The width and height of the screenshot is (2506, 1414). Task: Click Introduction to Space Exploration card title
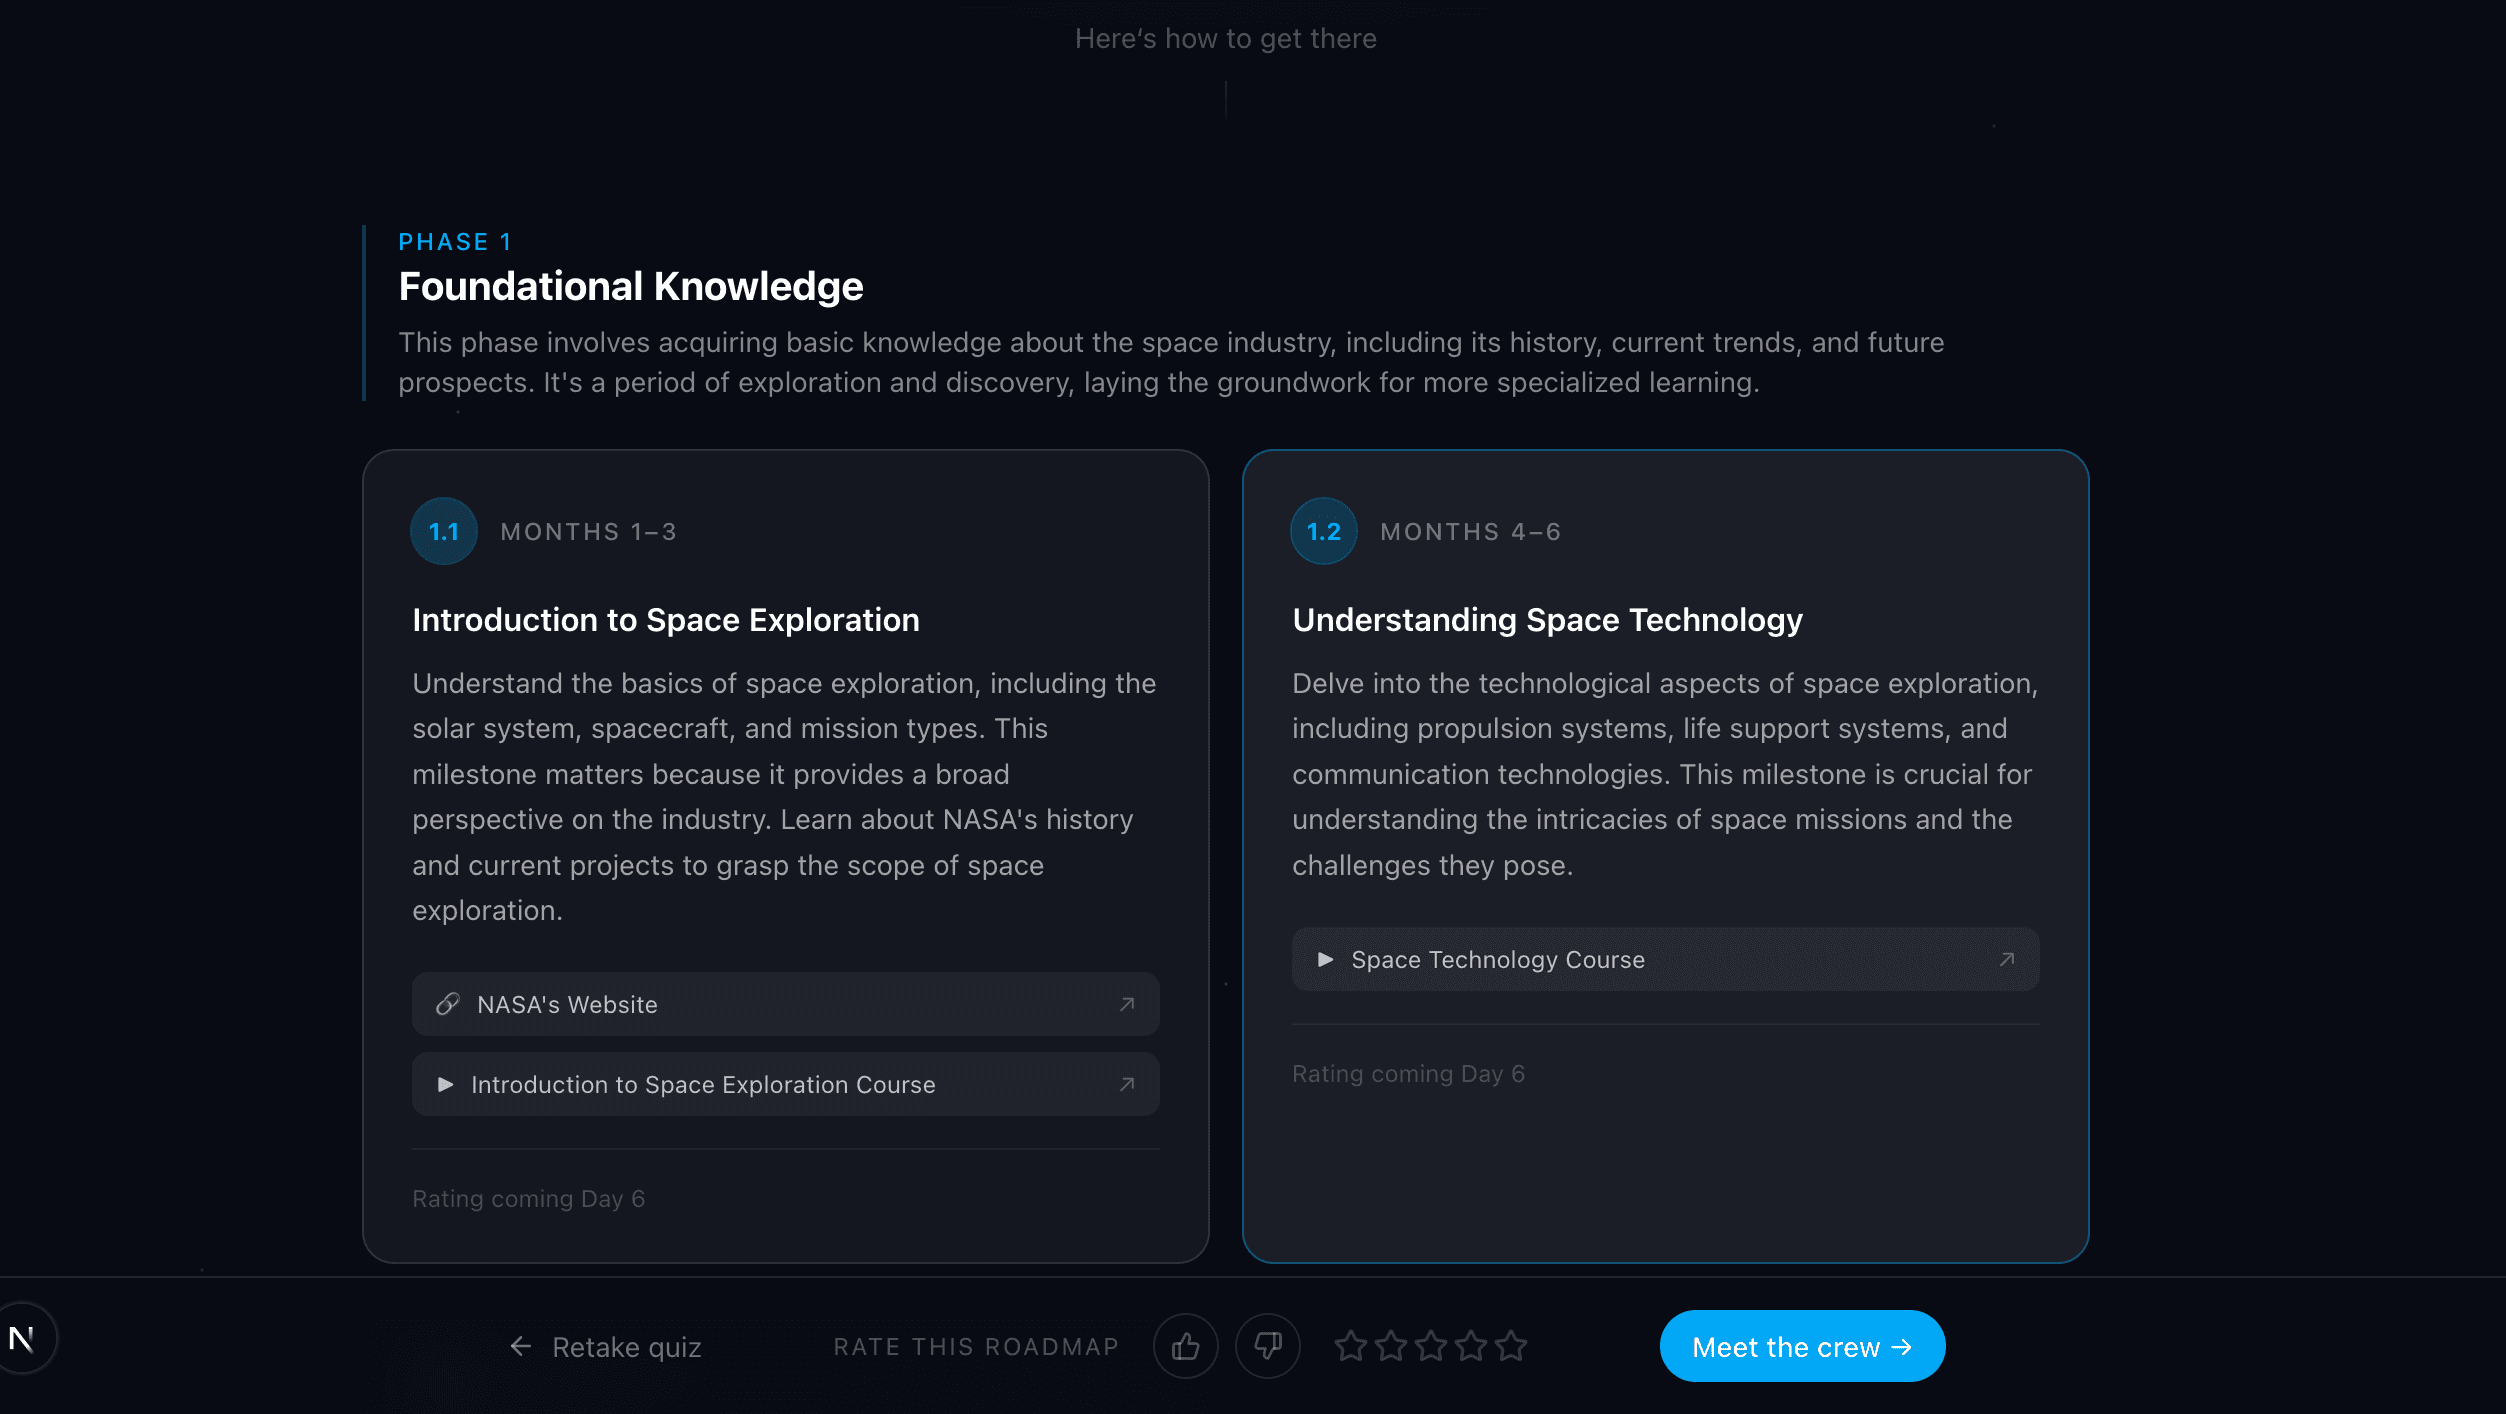click(666, 620)
